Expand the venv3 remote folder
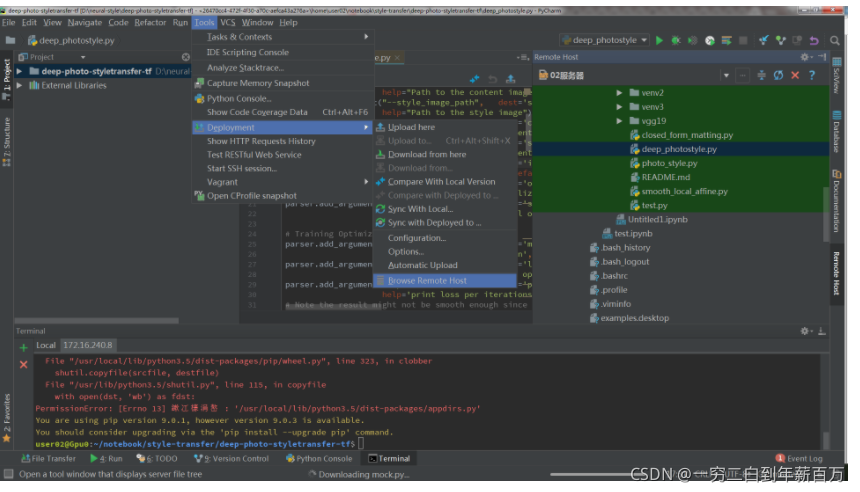Screen dimensions: 860x492 click(x=619, y=107)
